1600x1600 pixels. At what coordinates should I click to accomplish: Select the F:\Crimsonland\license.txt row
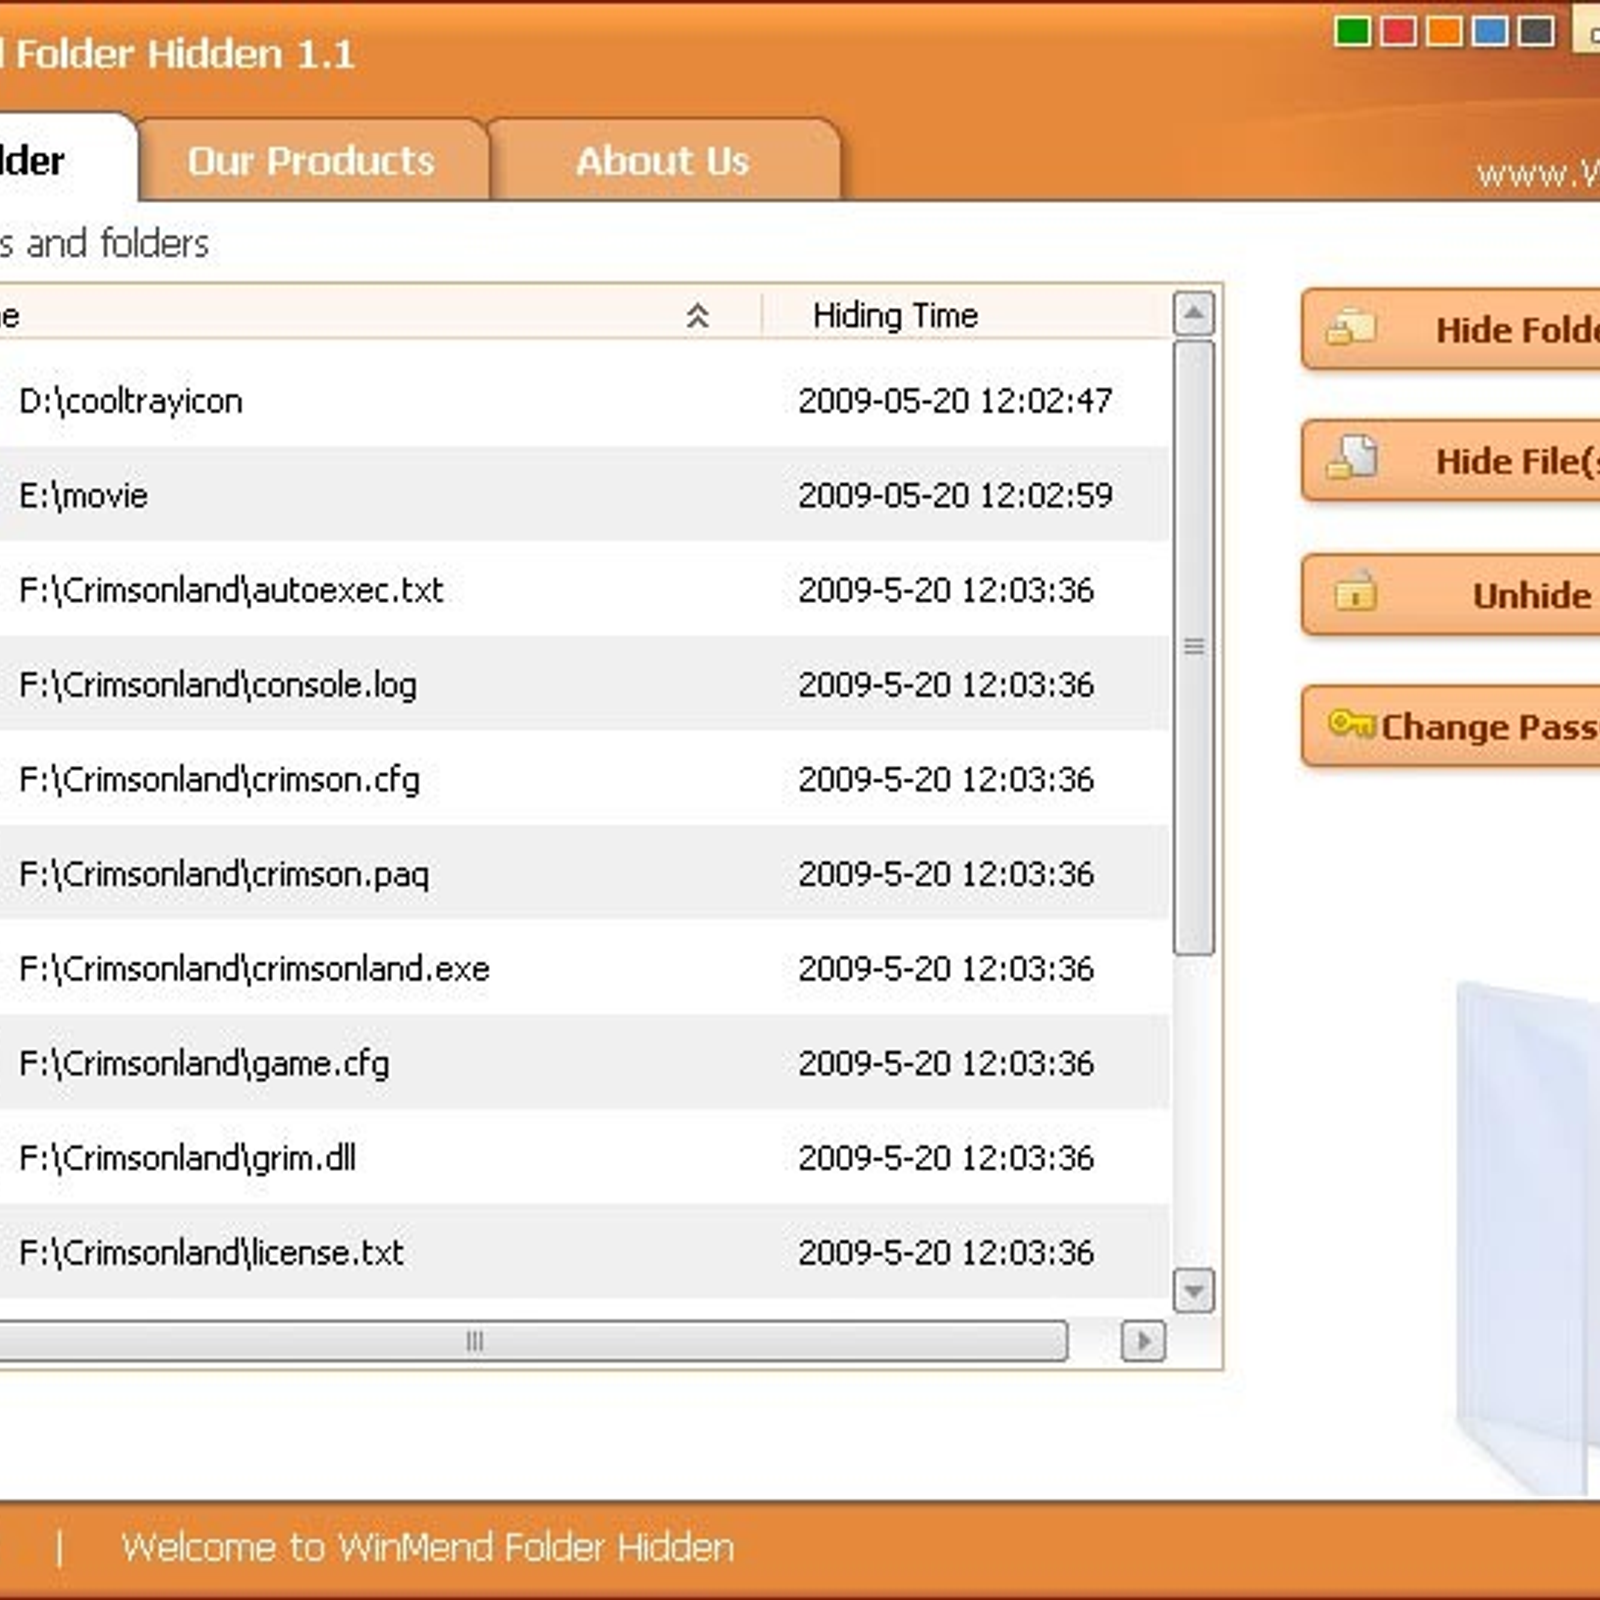584,1252
